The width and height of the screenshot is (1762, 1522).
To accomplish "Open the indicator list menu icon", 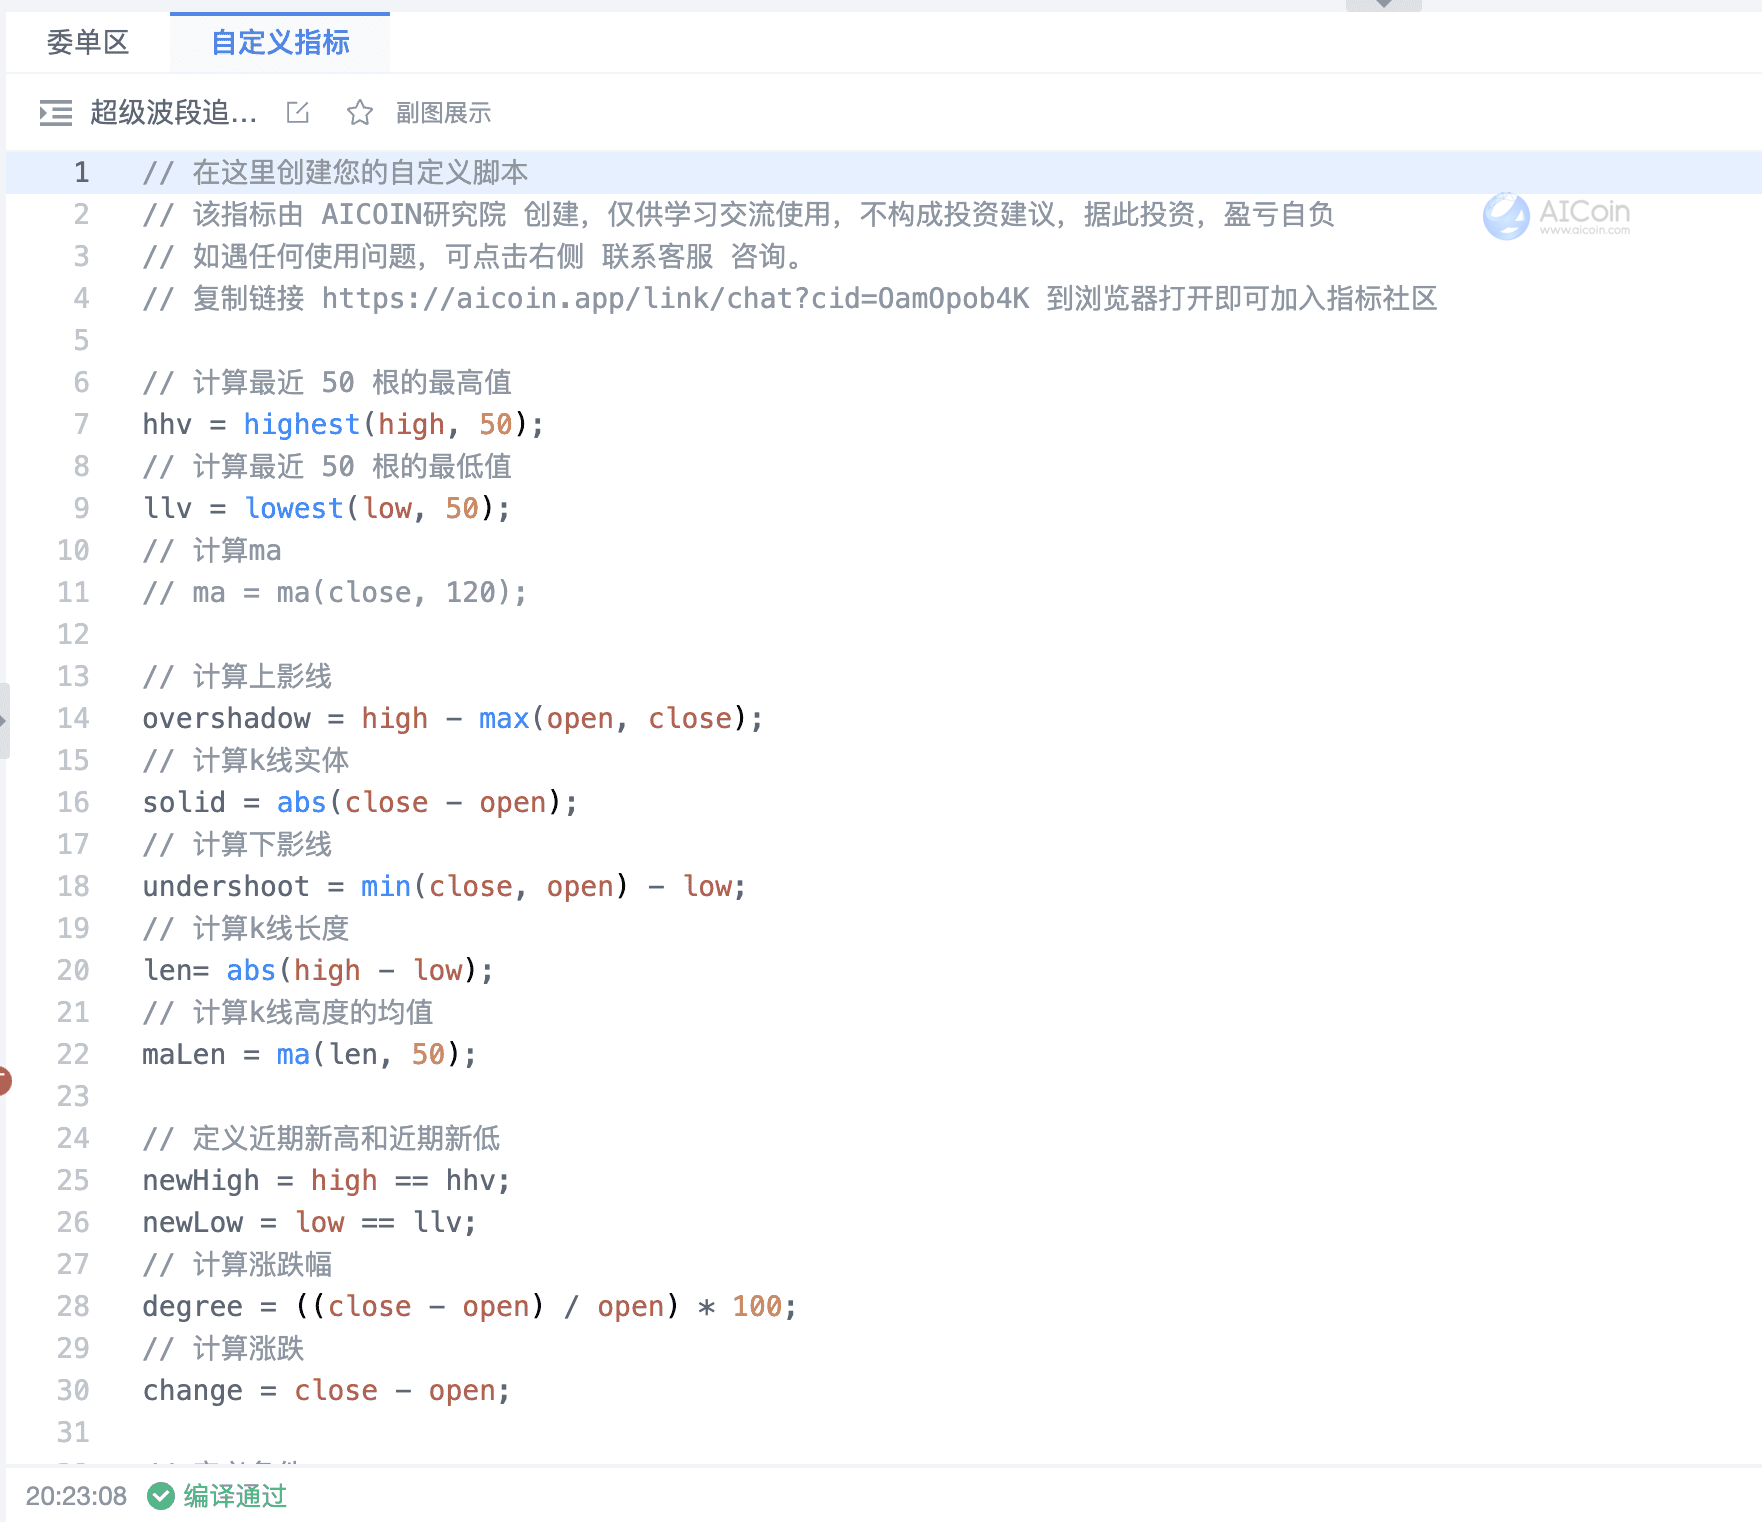I will coord(55,113).
